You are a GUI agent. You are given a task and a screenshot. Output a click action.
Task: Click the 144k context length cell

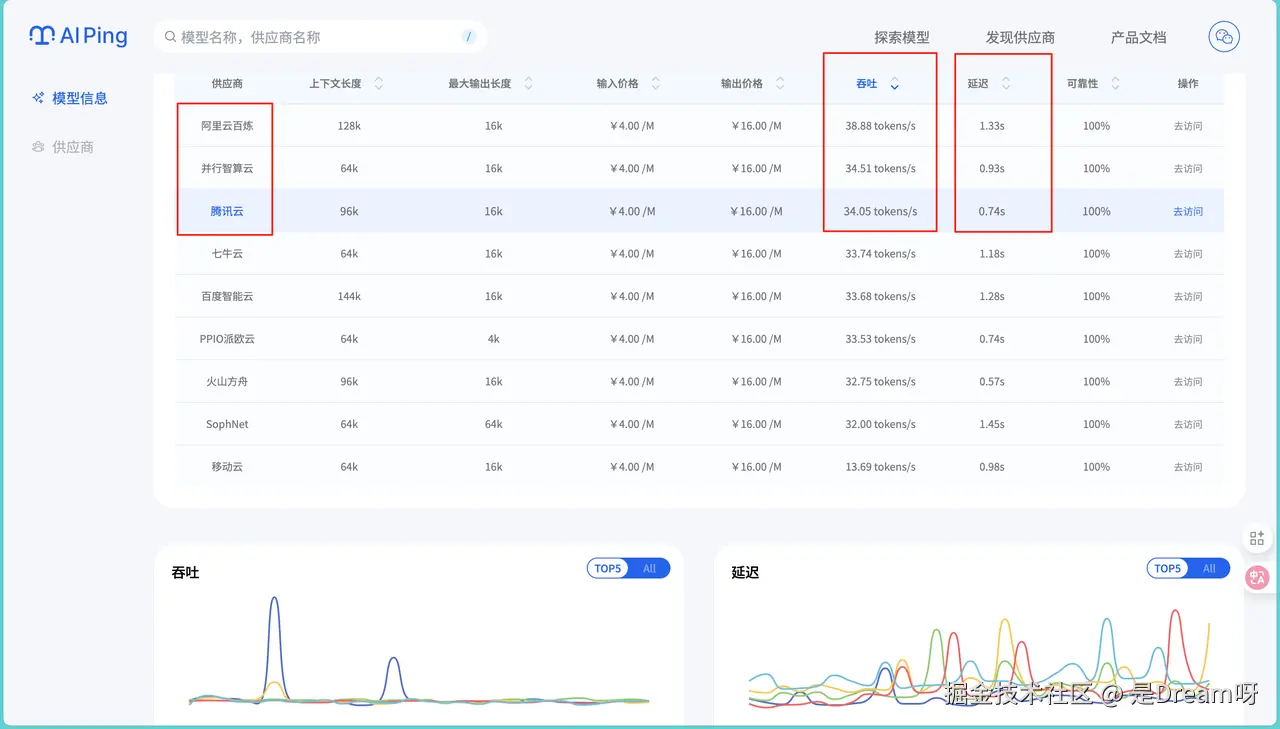(x=349, y=297)
